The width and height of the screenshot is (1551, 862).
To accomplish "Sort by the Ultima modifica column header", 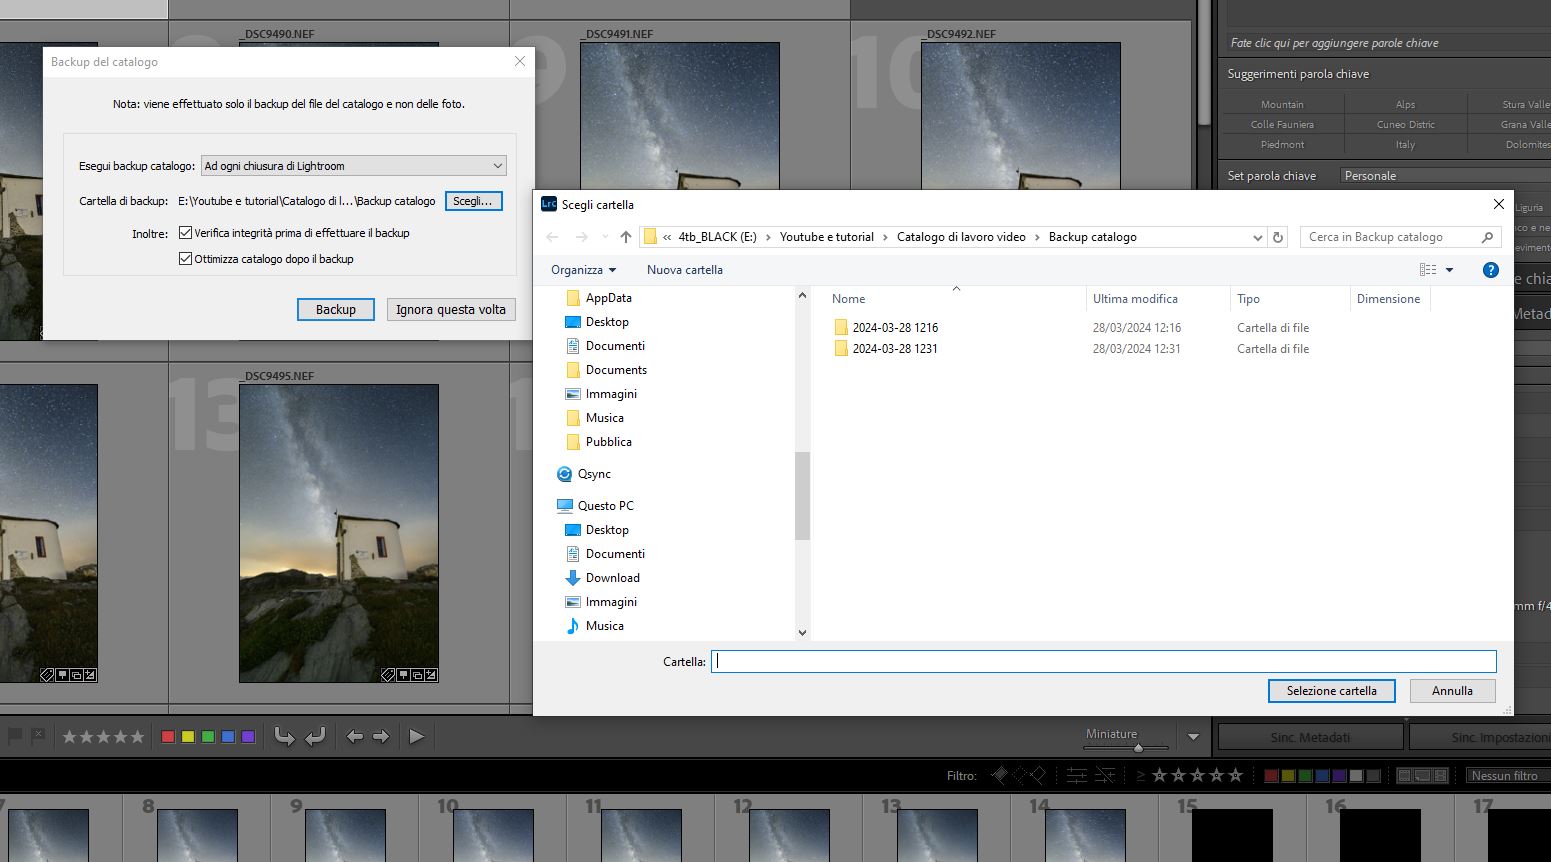I will coord(1135,299).
